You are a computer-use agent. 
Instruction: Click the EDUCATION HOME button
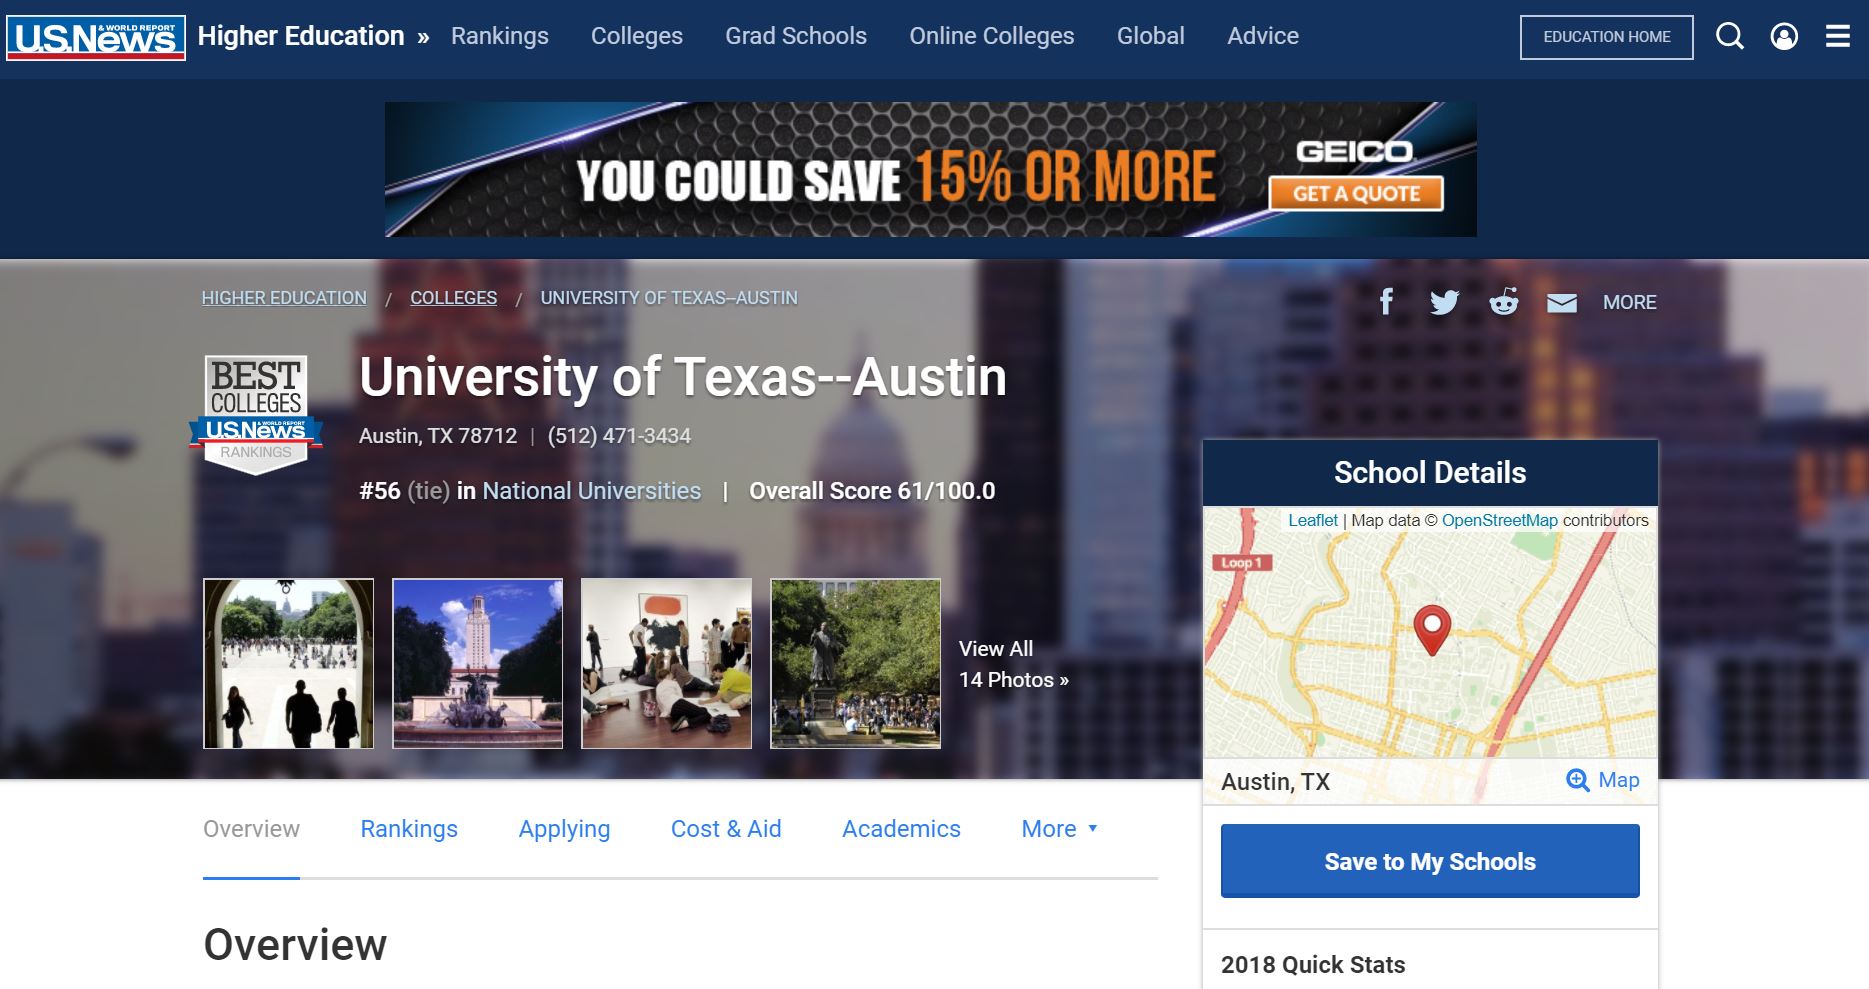(x=1607, y=37)
